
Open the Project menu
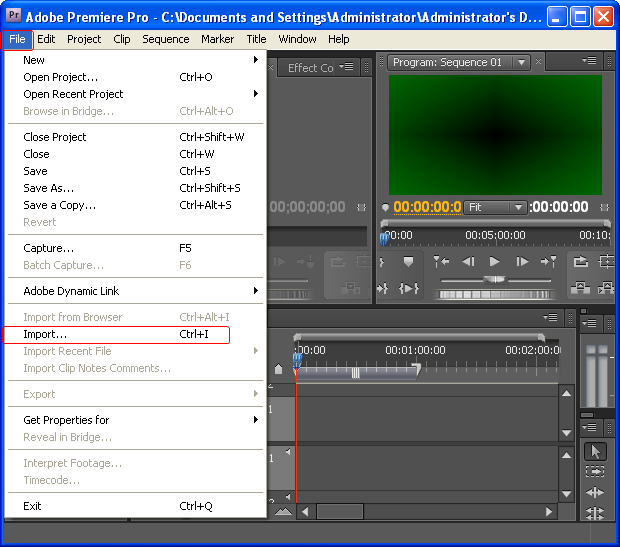(x=84, y=39)
